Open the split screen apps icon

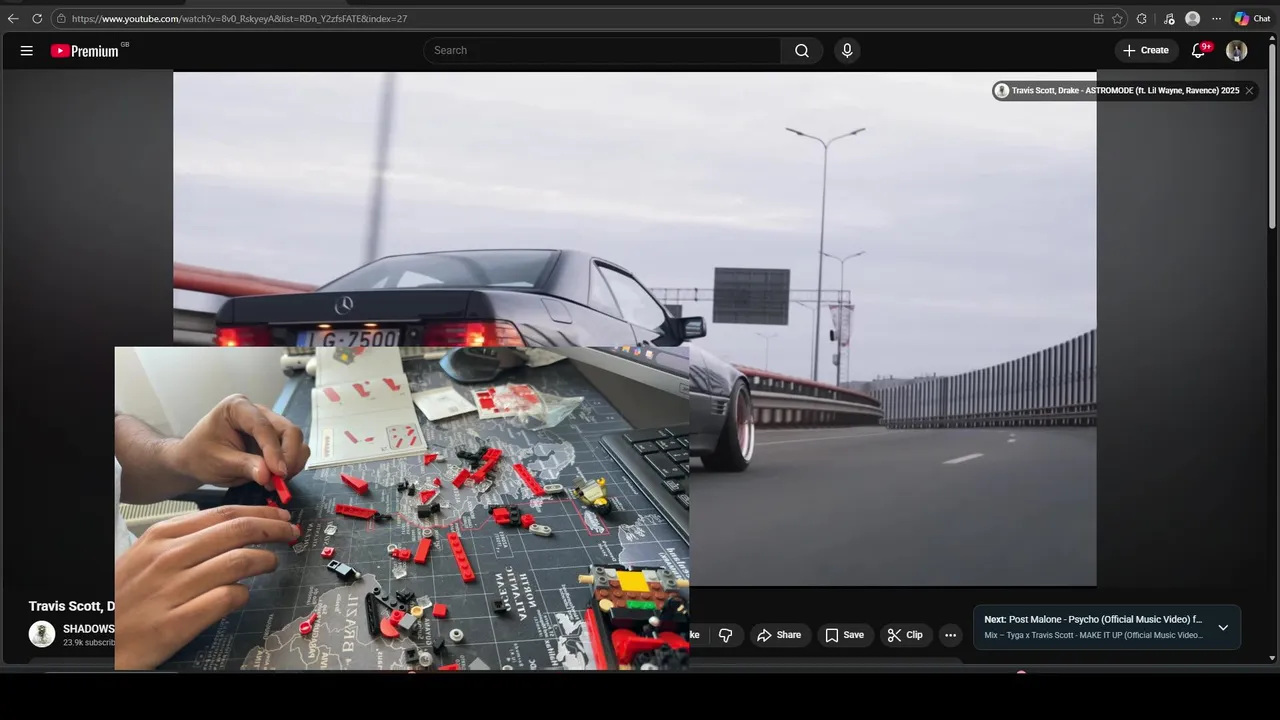click(x=1098, y=18)
